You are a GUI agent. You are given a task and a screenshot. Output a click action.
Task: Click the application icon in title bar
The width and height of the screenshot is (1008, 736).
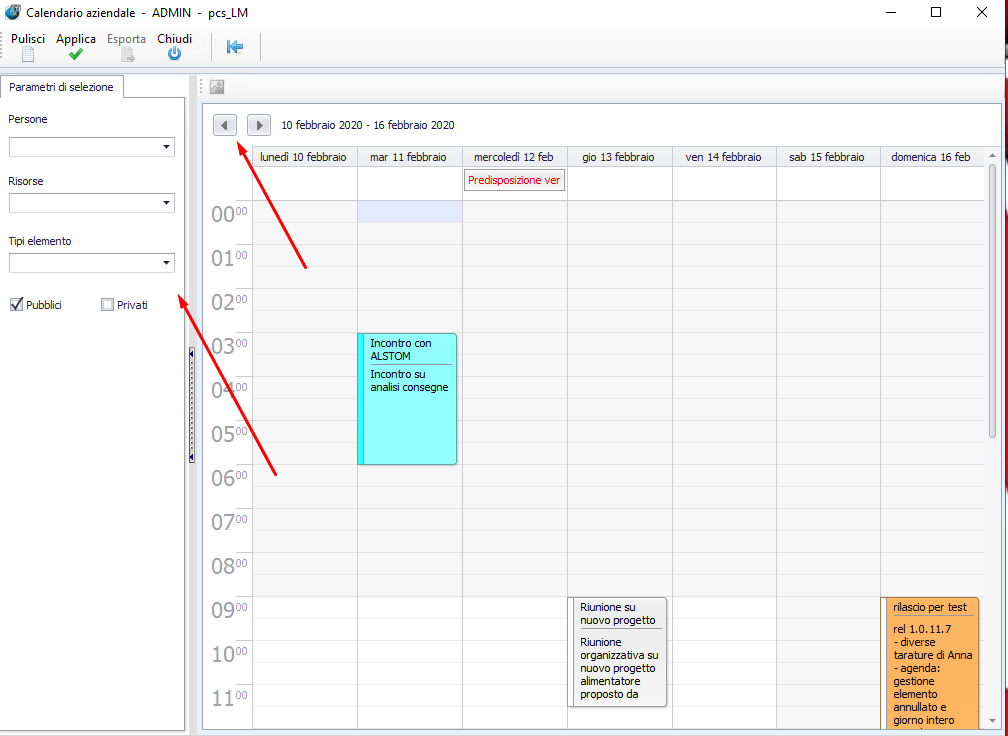click(x=13, y=13)
